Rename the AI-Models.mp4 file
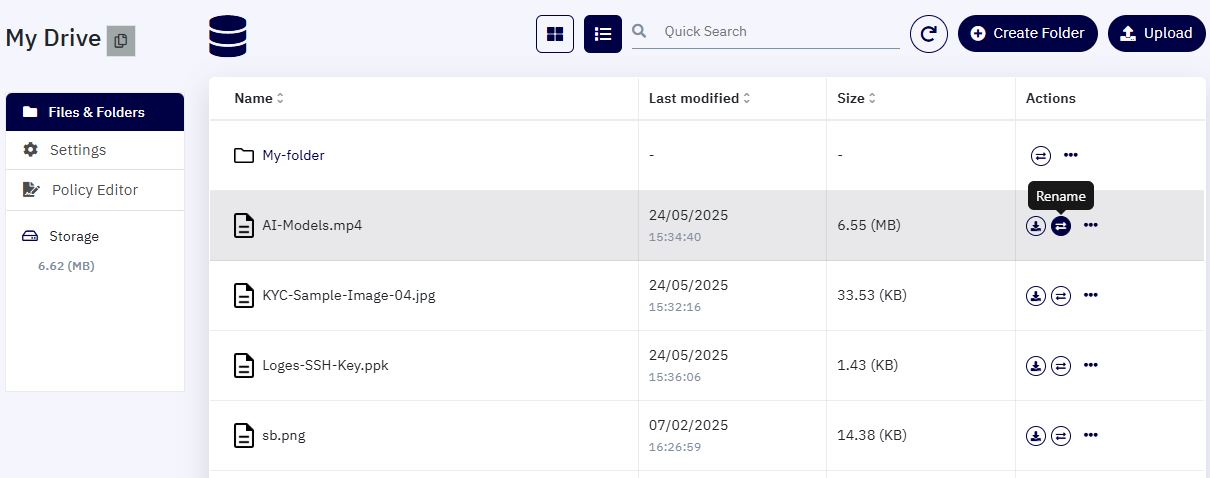1210x478 pixels. click(1061, 226)
